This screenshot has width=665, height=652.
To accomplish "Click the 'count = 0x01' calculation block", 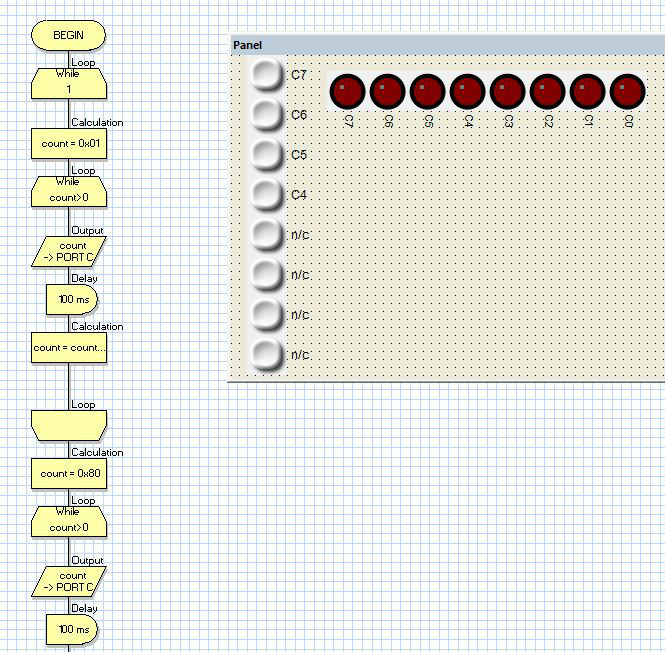I will click(x=68, y=143).
